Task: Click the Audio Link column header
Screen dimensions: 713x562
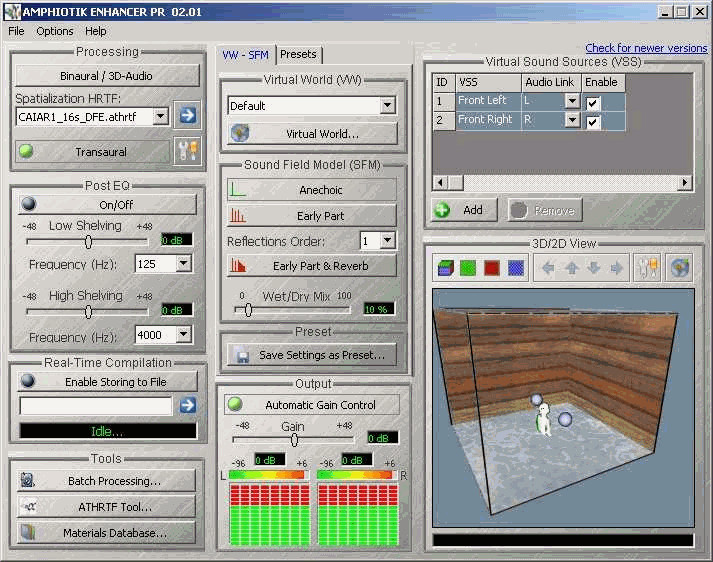Action: 551,82
